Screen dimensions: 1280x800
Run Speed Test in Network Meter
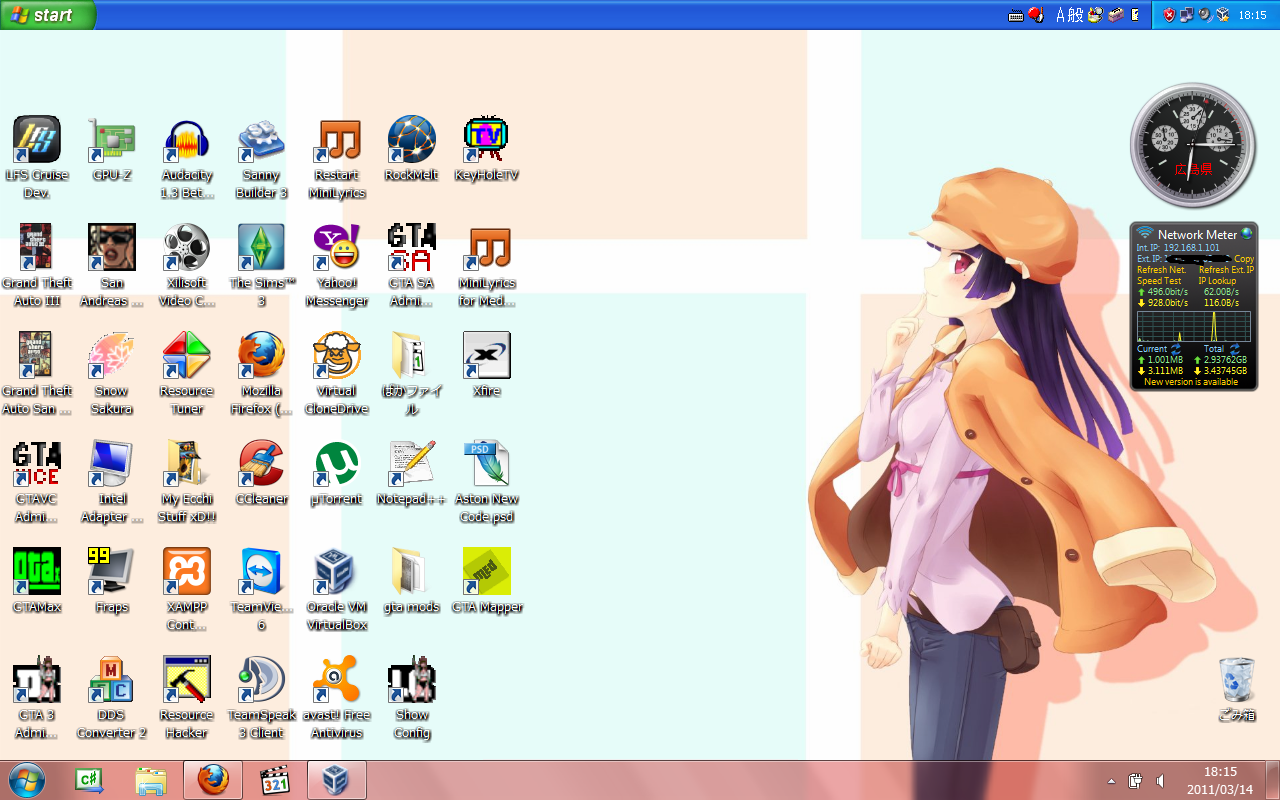[1159, 281]
